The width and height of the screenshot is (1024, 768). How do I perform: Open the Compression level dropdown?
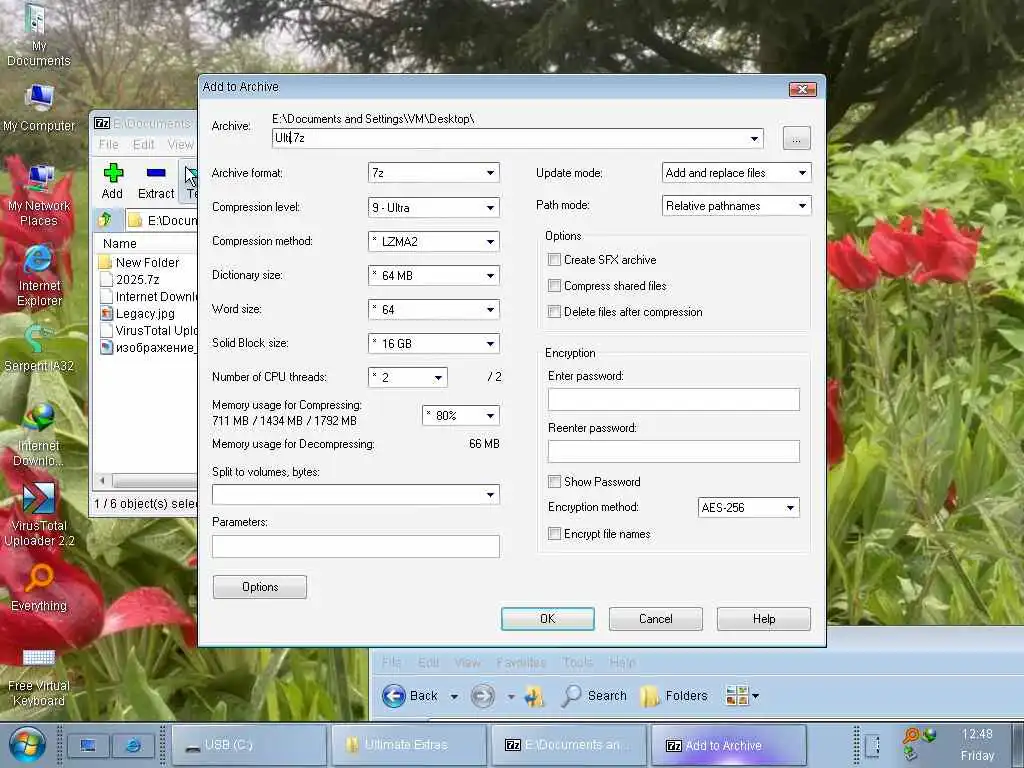coord(434,208)
